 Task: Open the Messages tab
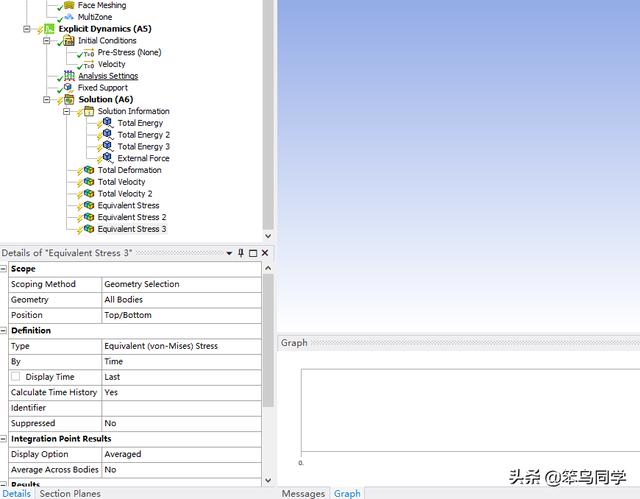[x=303, y=493]
